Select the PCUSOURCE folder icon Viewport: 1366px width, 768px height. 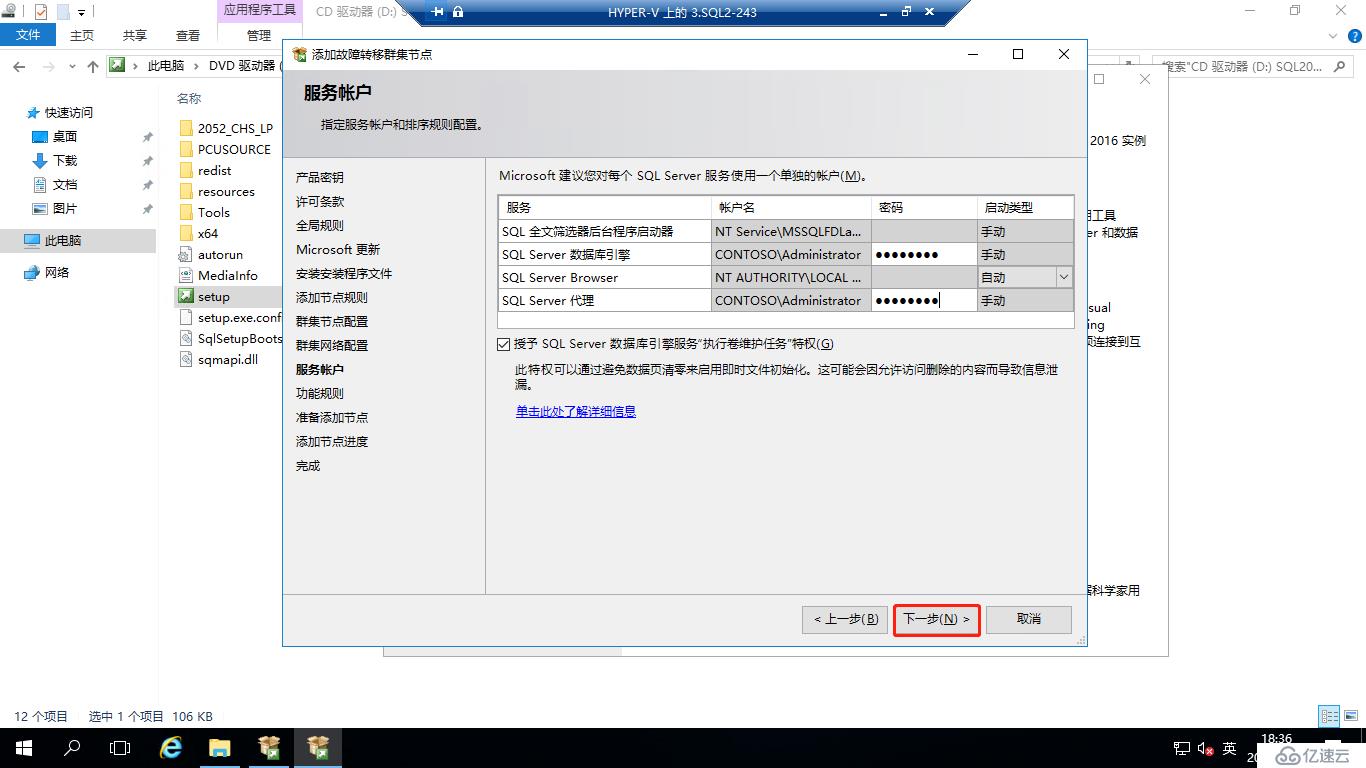[x=185, y=149]
